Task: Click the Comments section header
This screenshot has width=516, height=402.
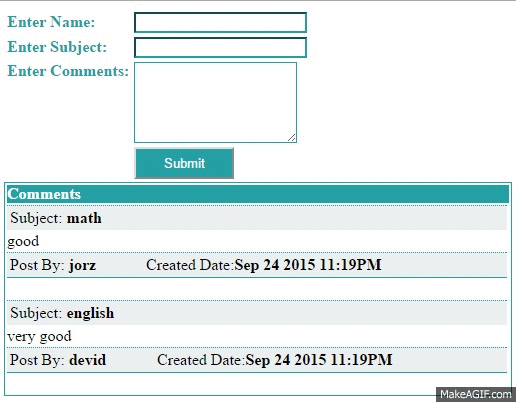Action: [x=258, y=194]
